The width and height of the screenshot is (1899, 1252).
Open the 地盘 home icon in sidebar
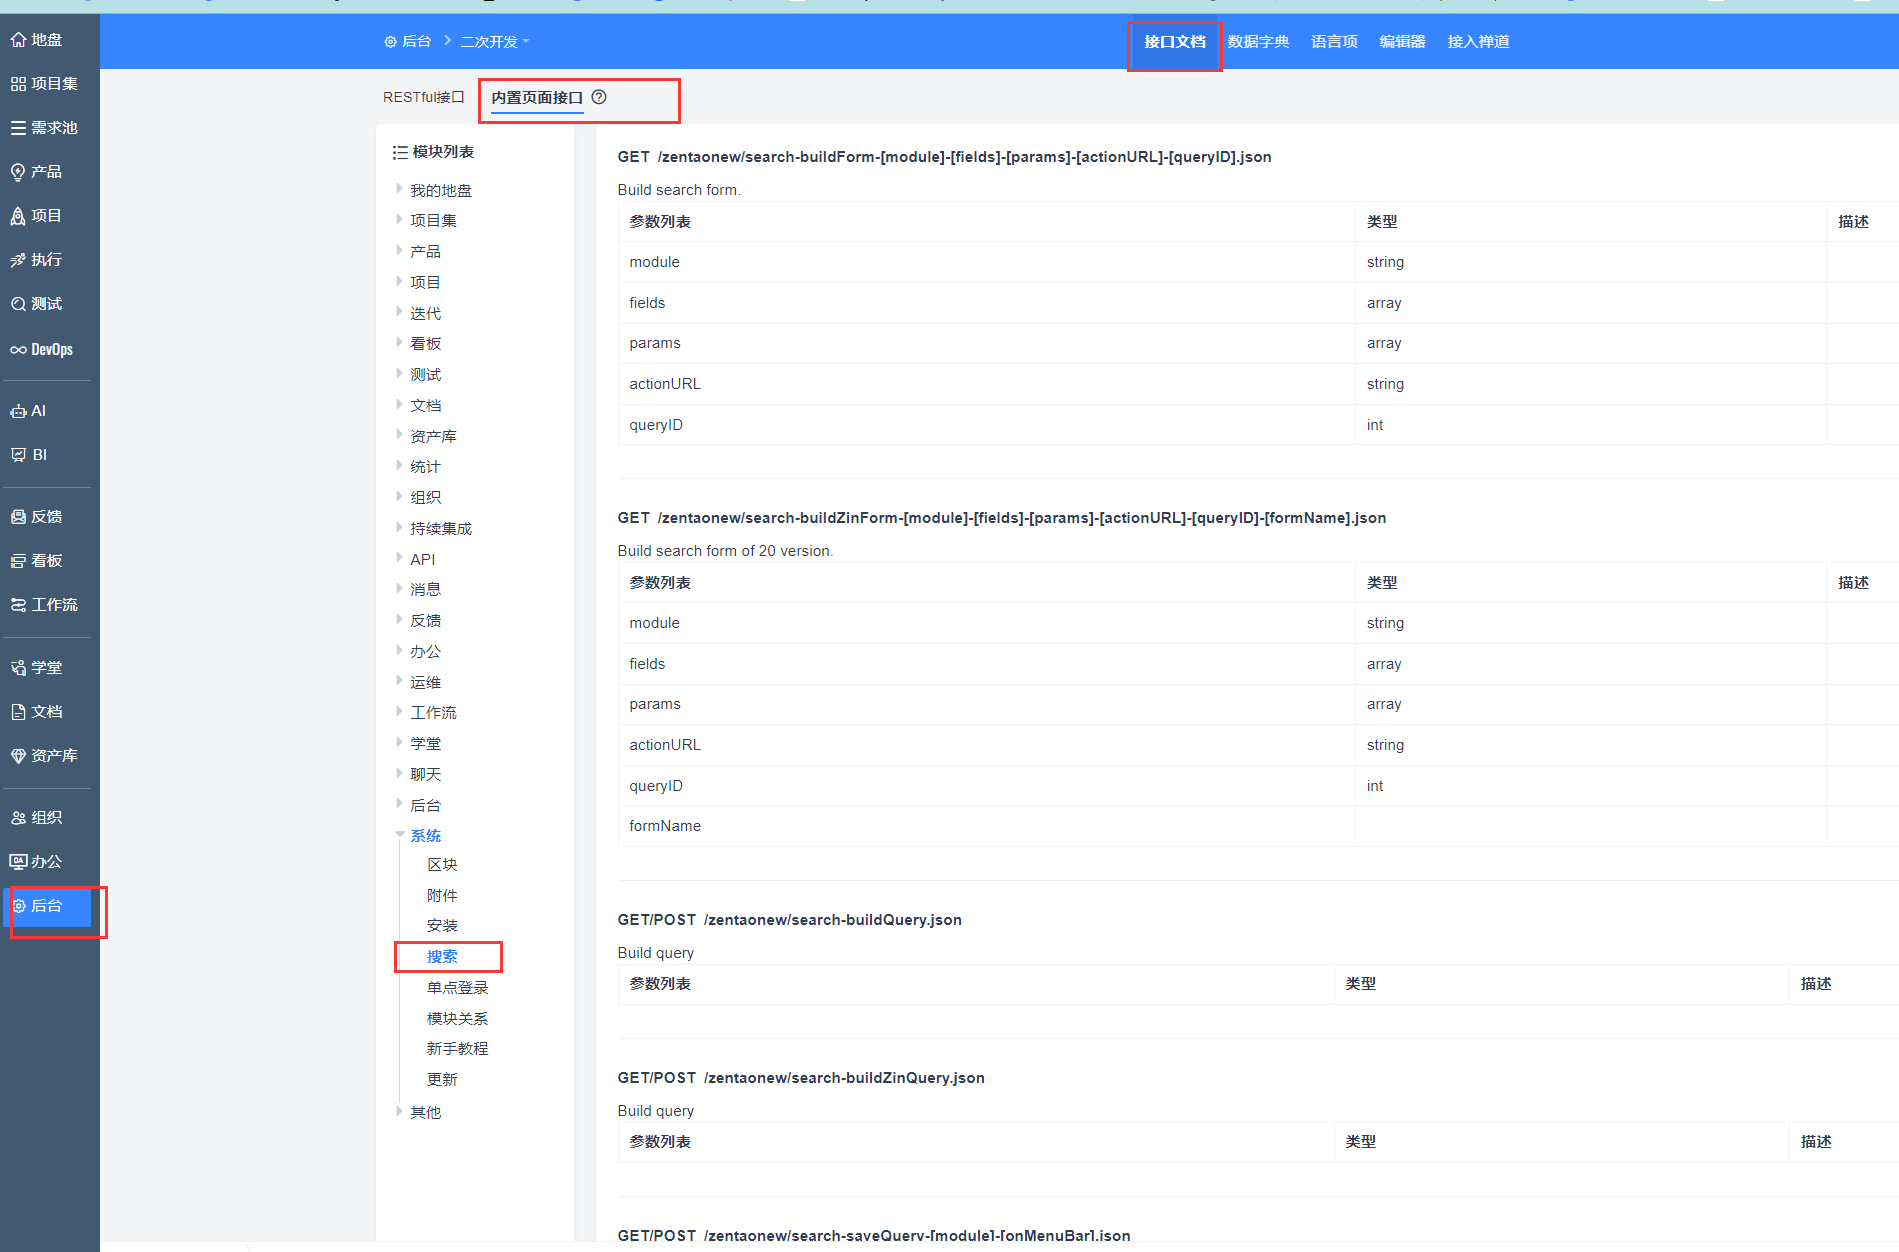click(18, 40)
